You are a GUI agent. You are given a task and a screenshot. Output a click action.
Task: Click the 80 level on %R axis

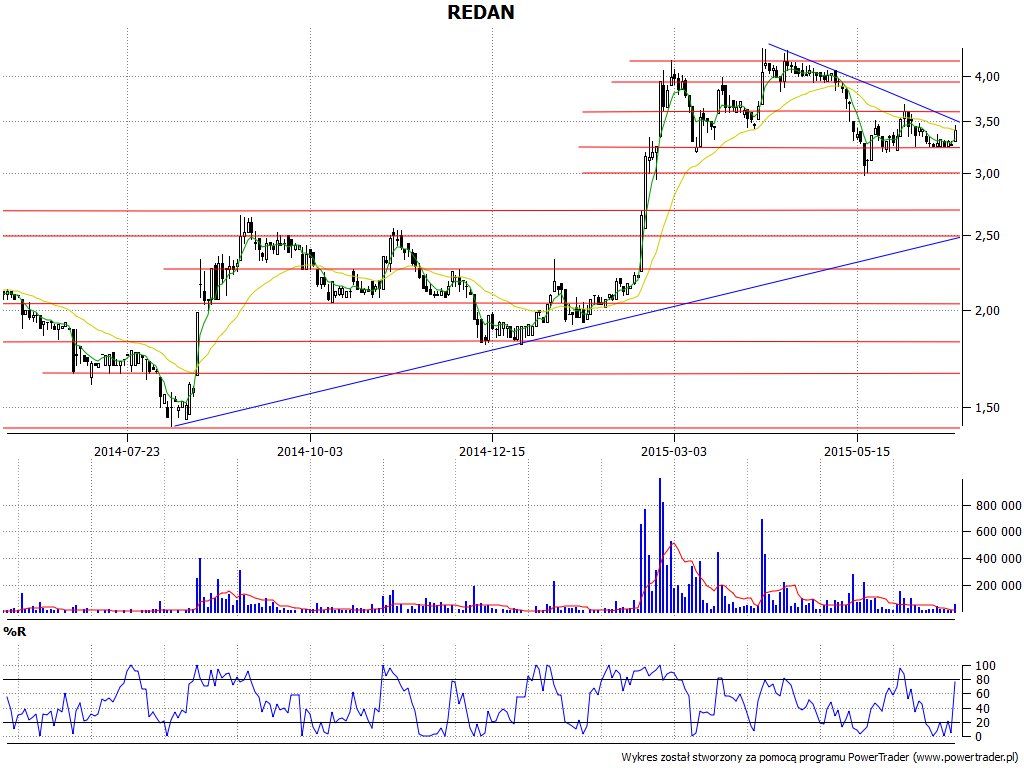(982, 680)
